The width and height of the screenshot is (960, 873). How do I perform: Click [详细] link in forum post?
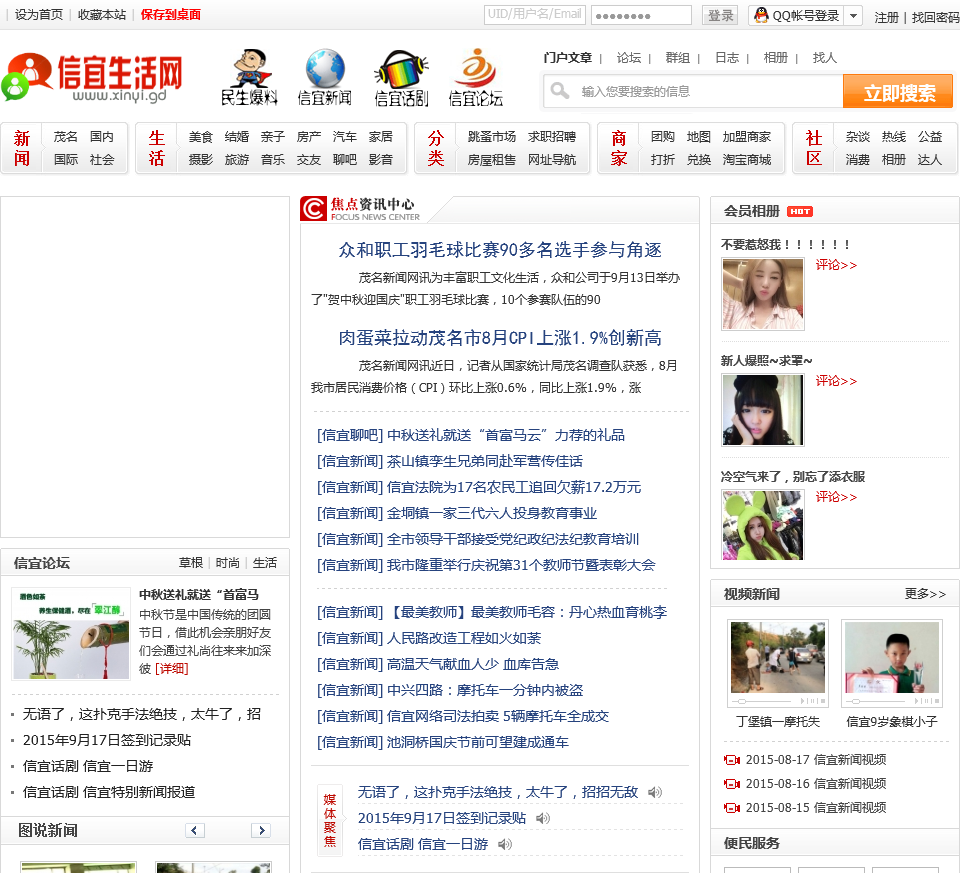tap(171, 669)
